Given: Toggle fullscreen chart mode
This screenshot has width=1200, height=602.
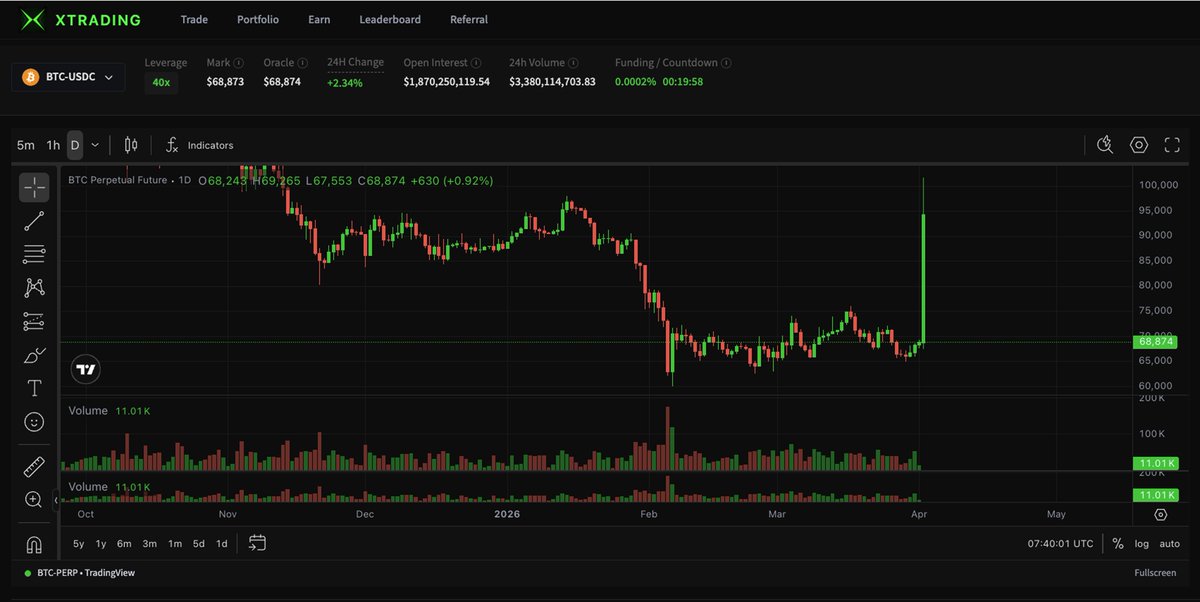Looking at the screenshot, I should pos(1172,144).
